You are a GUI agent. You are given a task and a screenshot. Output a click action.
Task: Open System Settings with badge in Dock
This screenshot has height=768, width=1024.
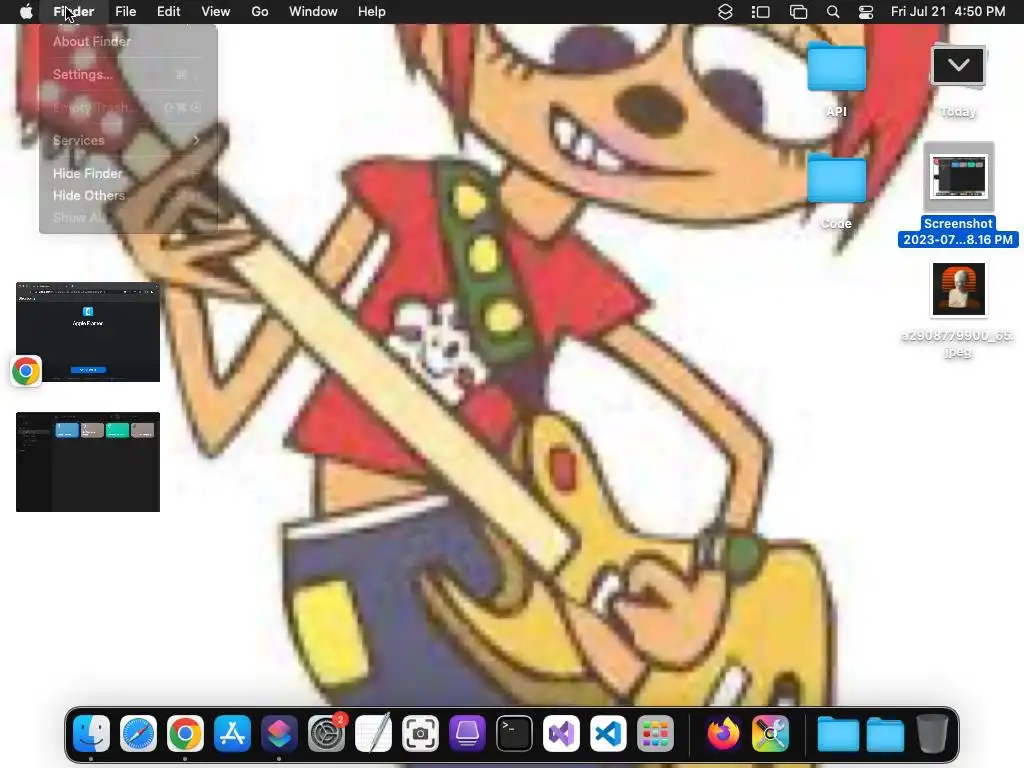327,733
